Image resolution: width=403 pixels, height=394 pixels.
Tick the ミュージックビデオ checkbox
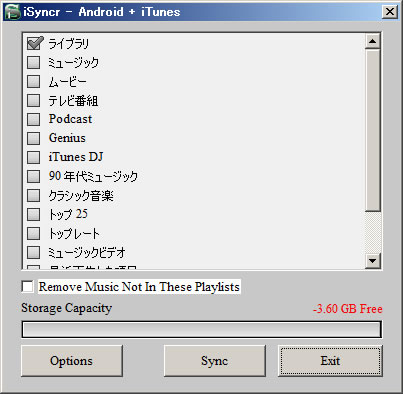[x=34, y=252]
